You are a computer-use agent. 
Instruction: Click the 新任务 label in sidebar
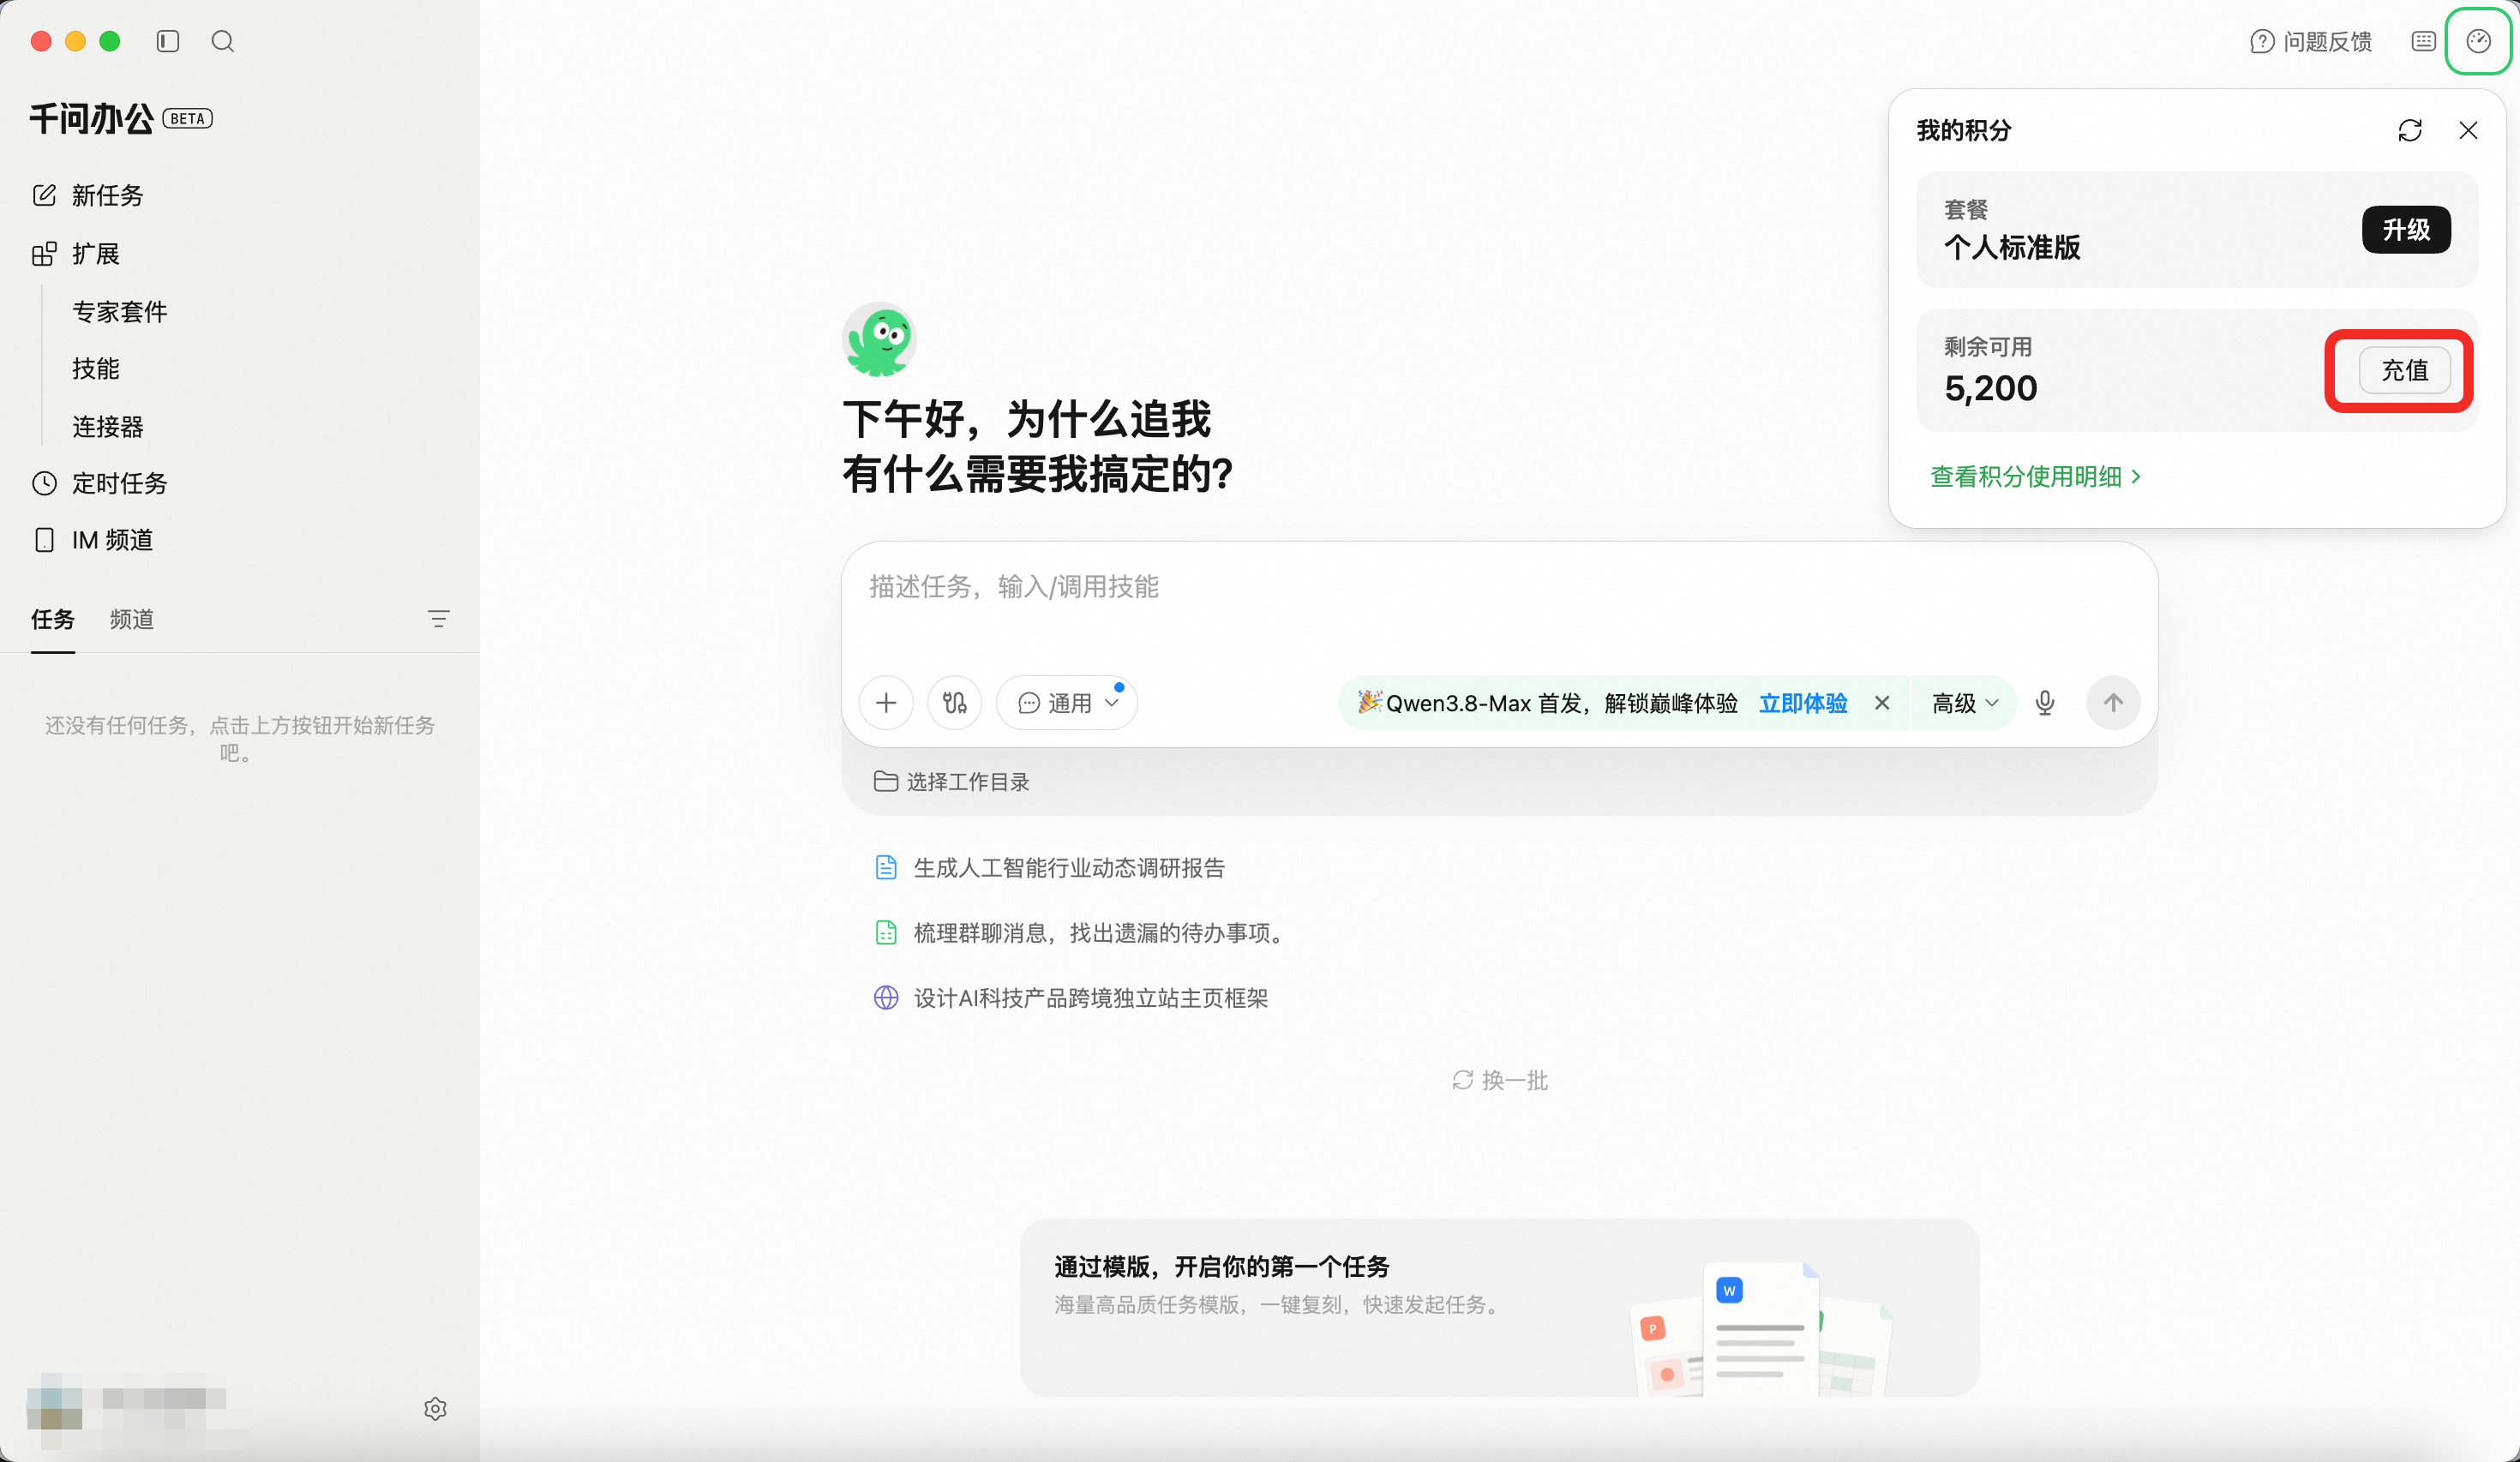pyautogui.click(x=108, y=195)
